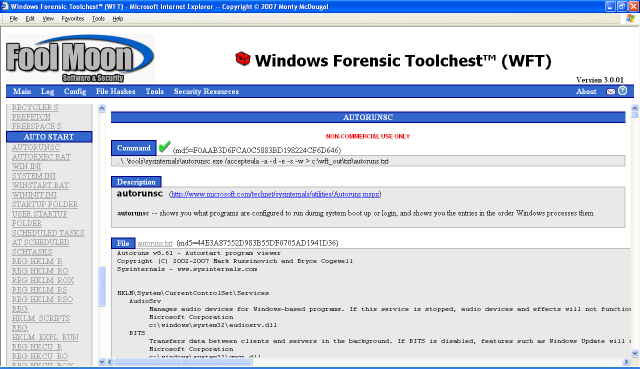Click the envelope email icon in navigation bar
Image resolution: width=640 pixels, height=369 pixels.
click(611, 91)
